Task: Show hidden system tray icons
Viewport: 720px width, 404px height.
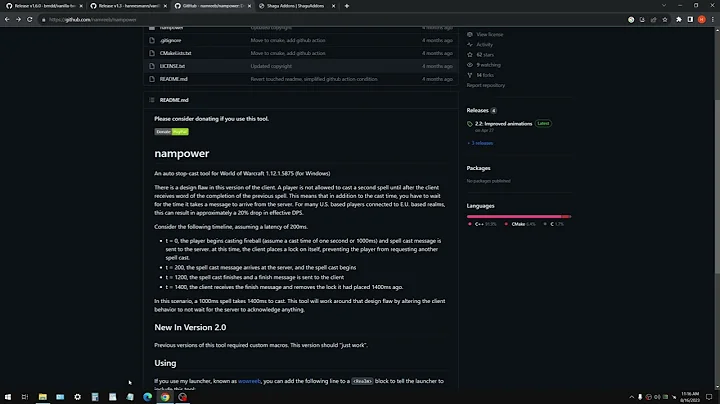Action: (631, 397)
